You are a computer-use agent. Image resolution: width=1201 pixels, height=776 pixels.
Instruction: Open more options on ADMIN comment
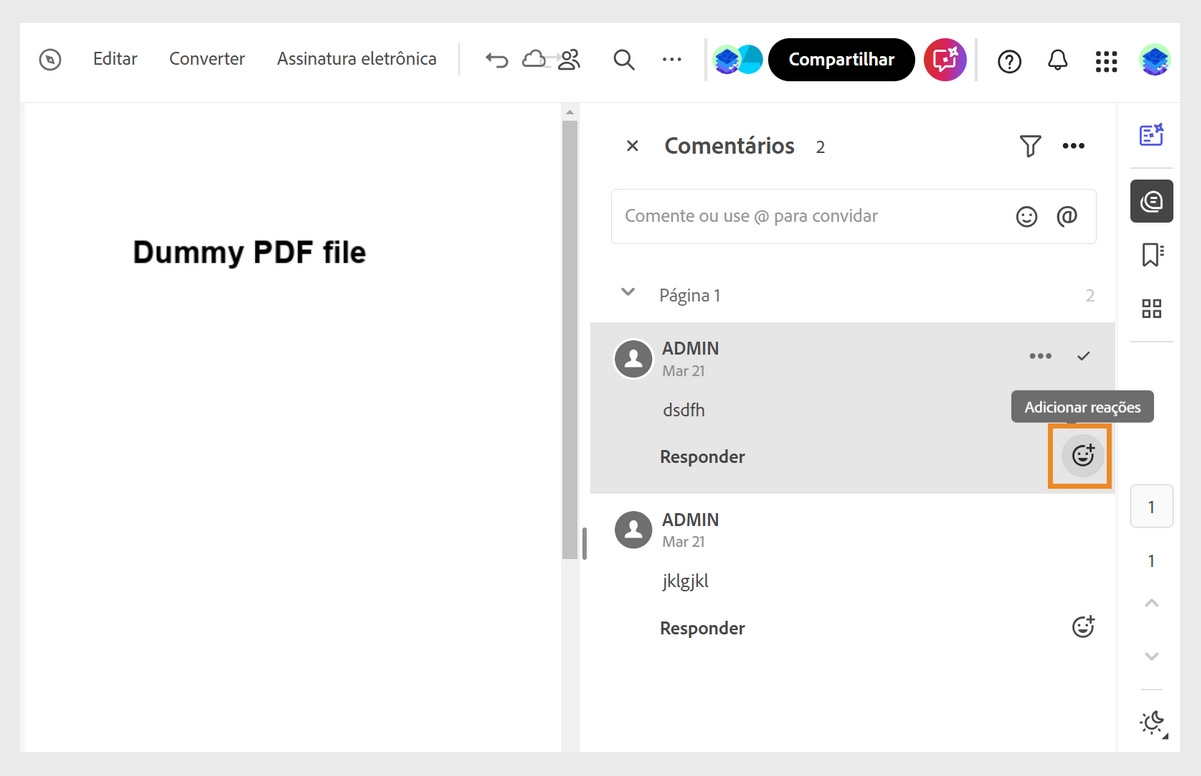[x=1040, y=355]
